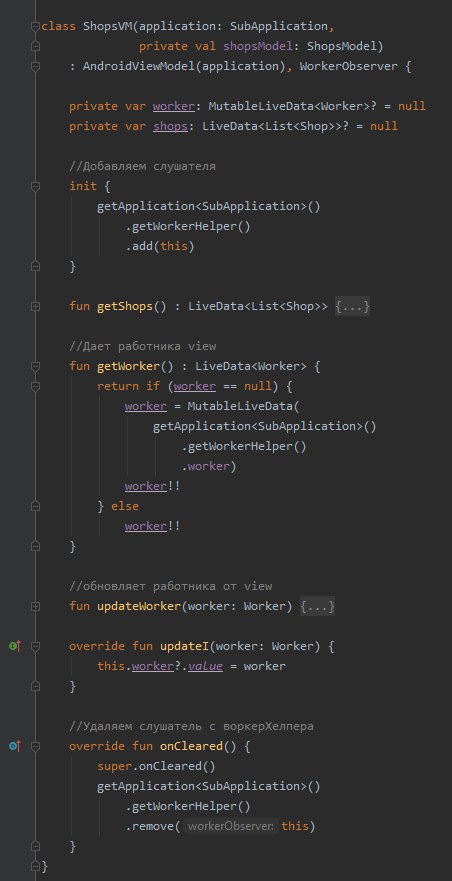
Task: Click the AndroidViewModel superclass name
Action: [139, 66]
